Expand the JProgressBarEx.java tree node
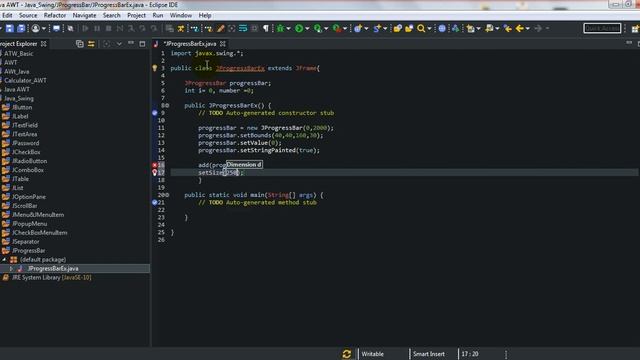 click(11, 269)
